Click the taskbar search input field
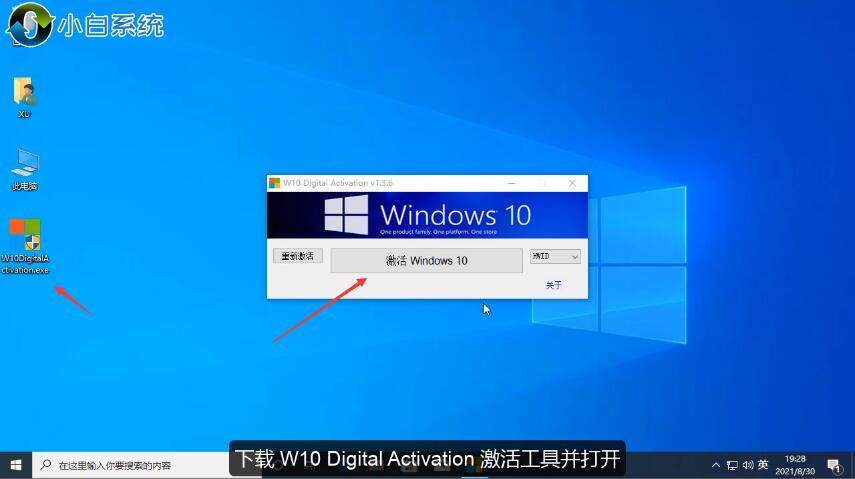Image resolution: width=855 pixels, height=479 pixels. coord(131,465)
